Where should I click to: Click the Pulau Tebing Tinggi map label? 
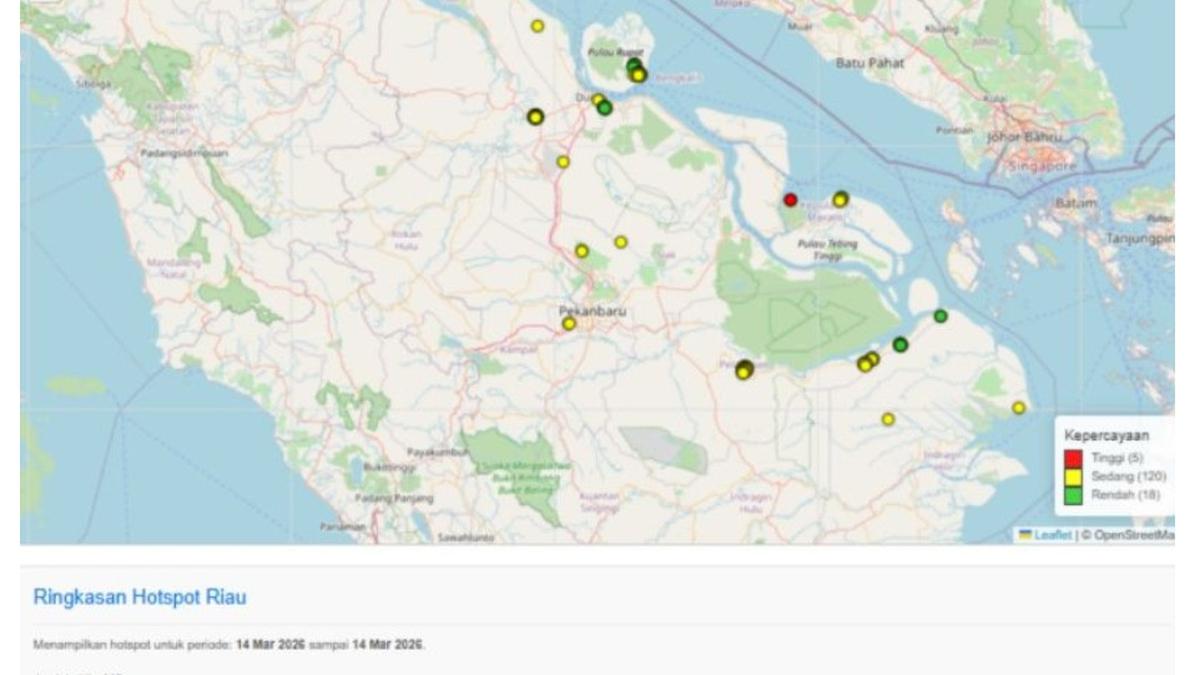click(x=827, y=250)
